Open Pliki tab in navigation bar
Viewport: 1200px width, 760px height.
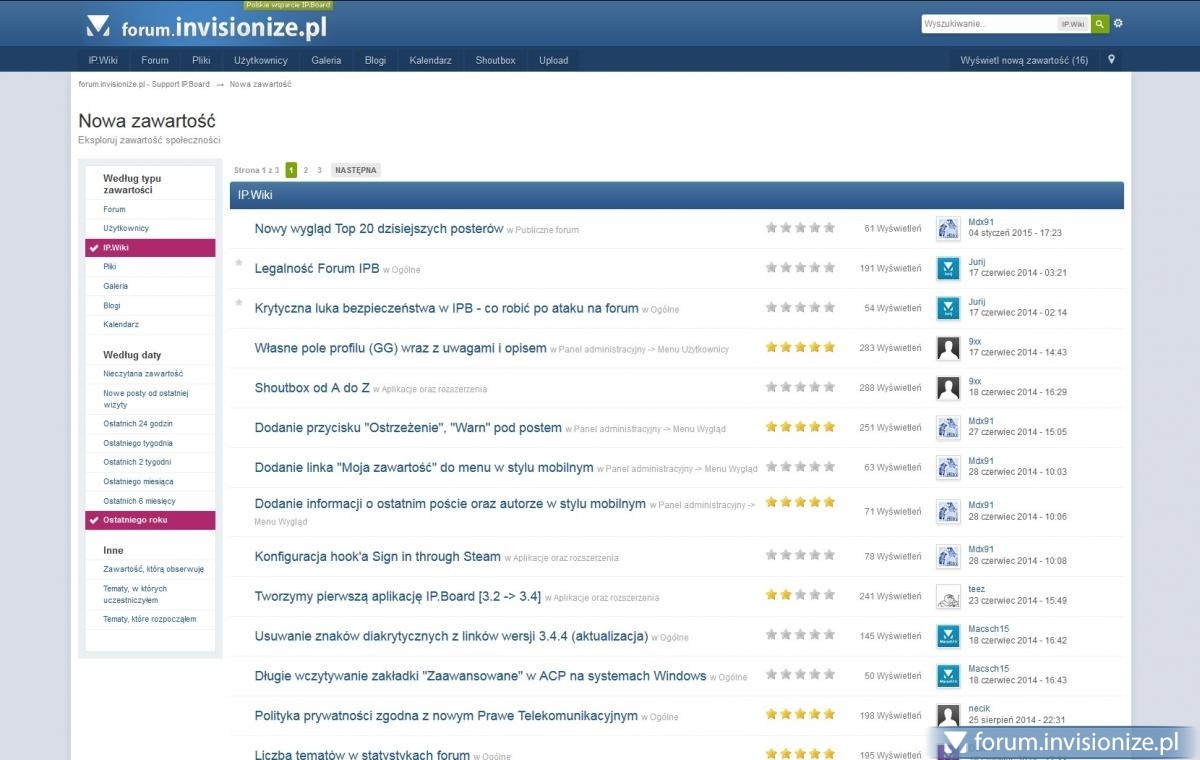tap(201, 60)
